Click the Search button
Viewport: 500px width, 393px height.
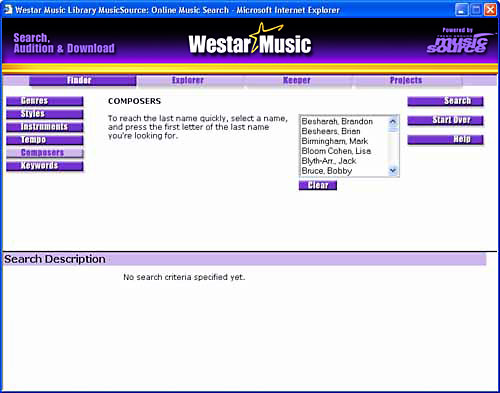pos(445,101)
